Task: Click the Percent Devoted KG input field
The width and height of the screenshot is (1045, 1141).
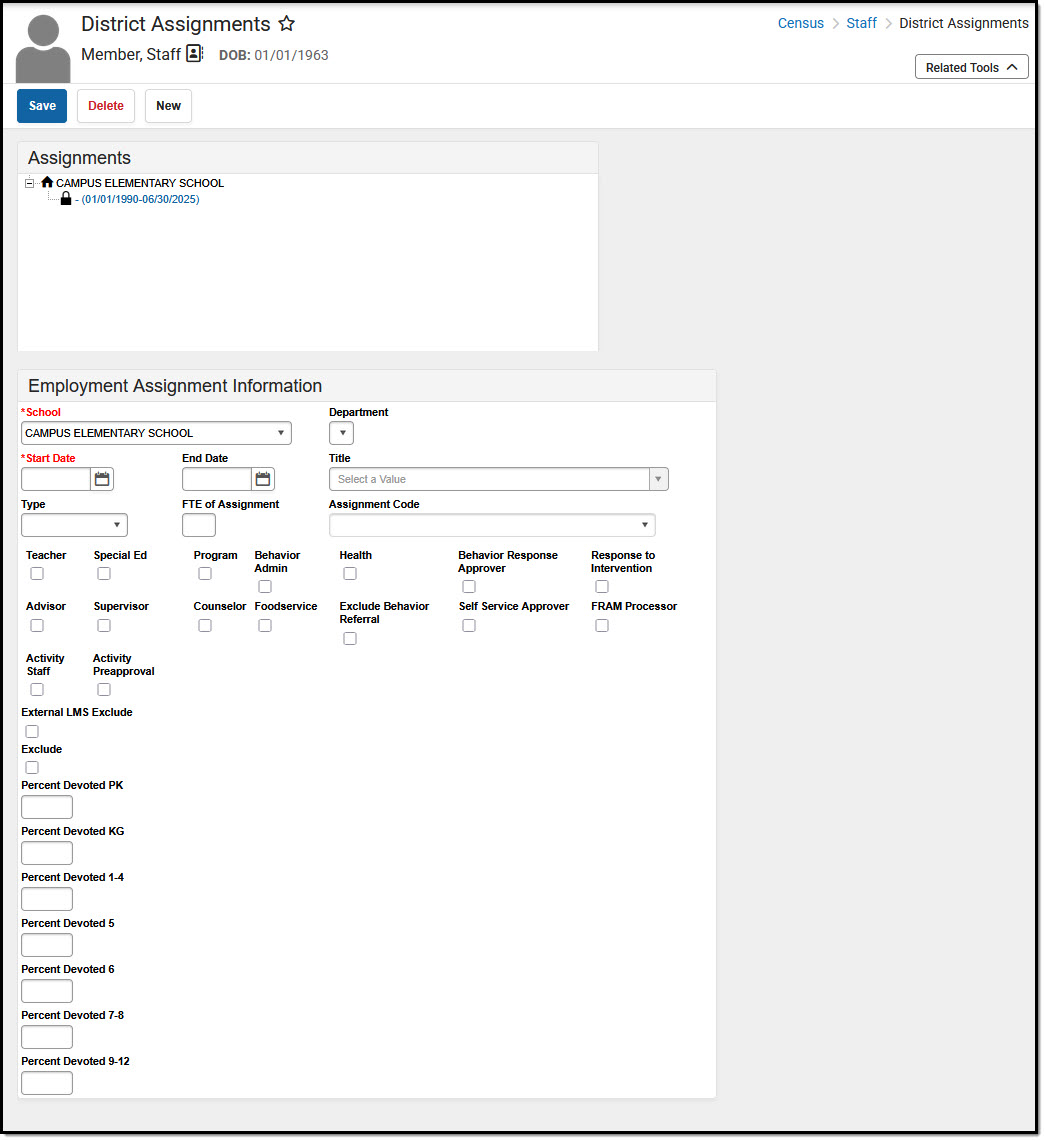Action: [x=46, y=852]
